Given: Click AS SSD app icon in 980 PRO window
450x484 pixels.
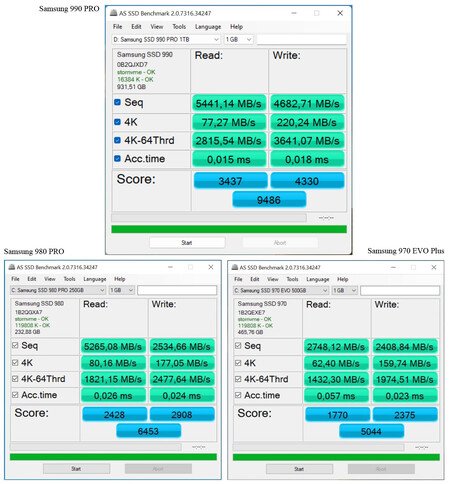Looking at the screenshot, I should [12, 267].
